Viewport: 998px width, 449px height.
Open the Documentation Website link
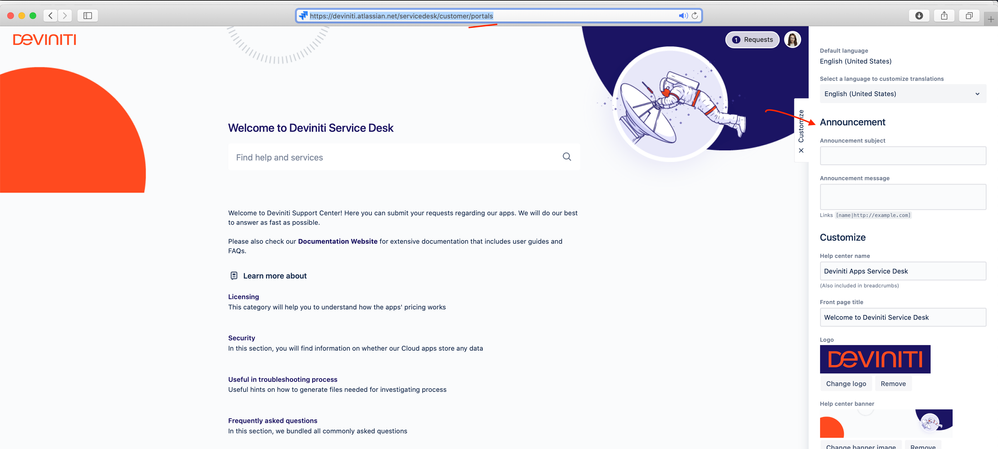click(x=338, y=241)
